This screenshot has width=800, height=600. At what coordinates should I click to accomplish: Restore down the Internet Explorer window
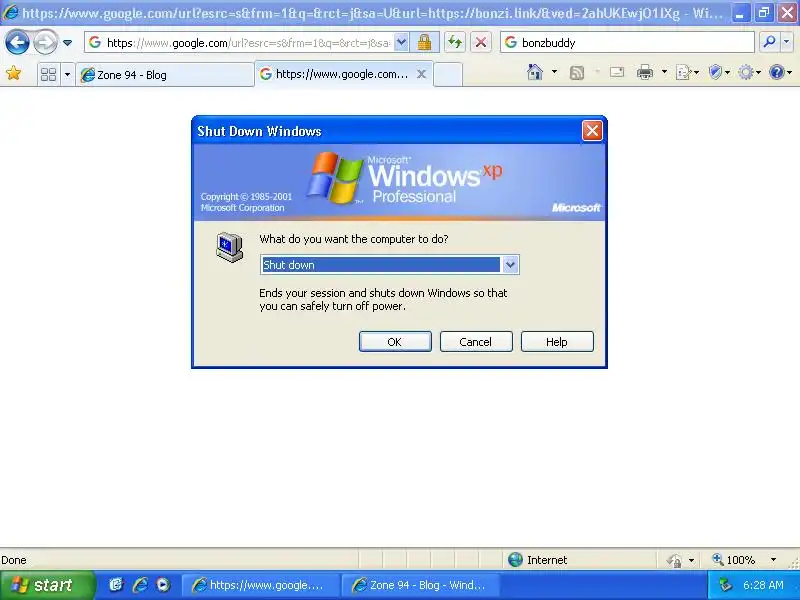[x=764, y=13]
